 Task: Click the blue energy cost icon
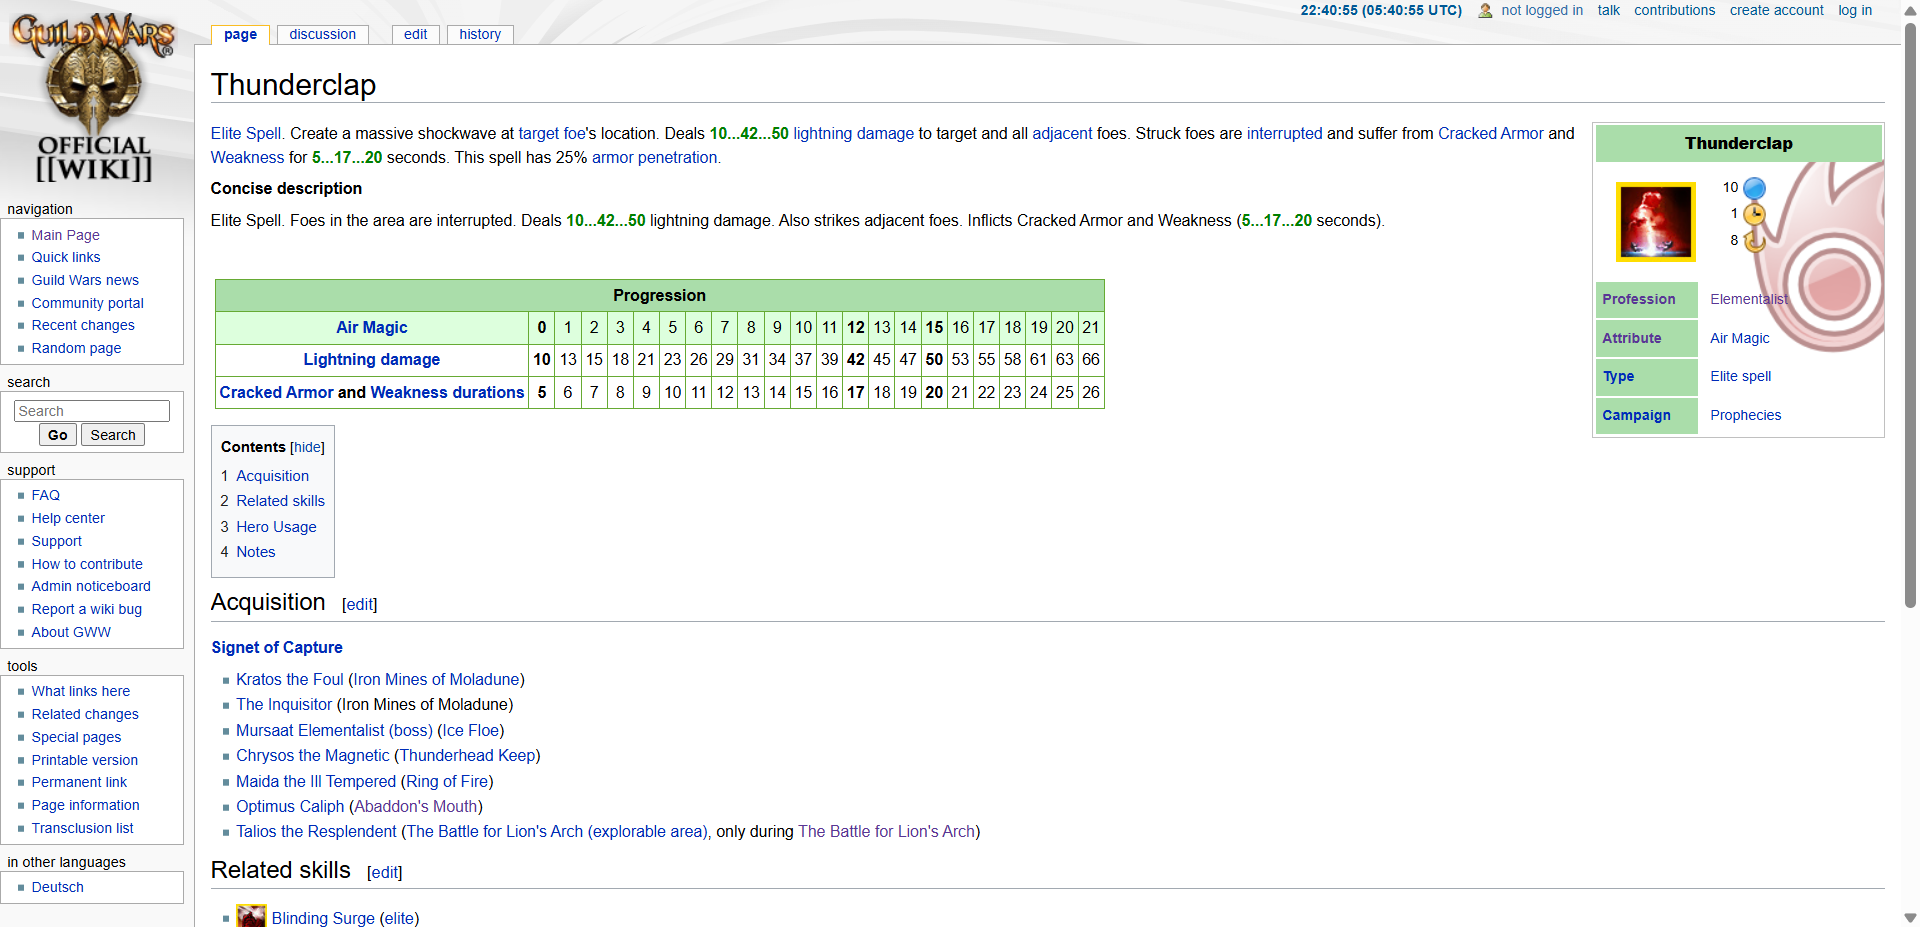tap(1754, 188)
